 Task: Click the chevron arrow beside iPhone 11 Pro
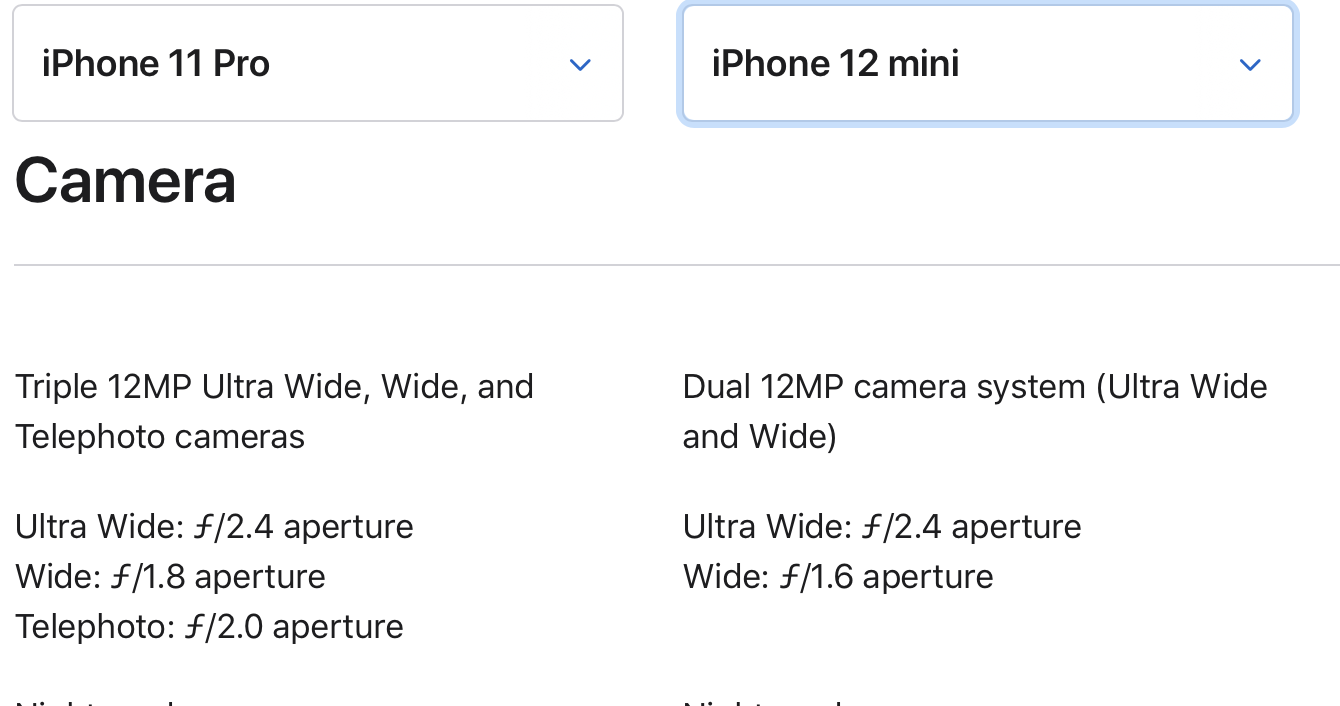[x=580, y=65]
